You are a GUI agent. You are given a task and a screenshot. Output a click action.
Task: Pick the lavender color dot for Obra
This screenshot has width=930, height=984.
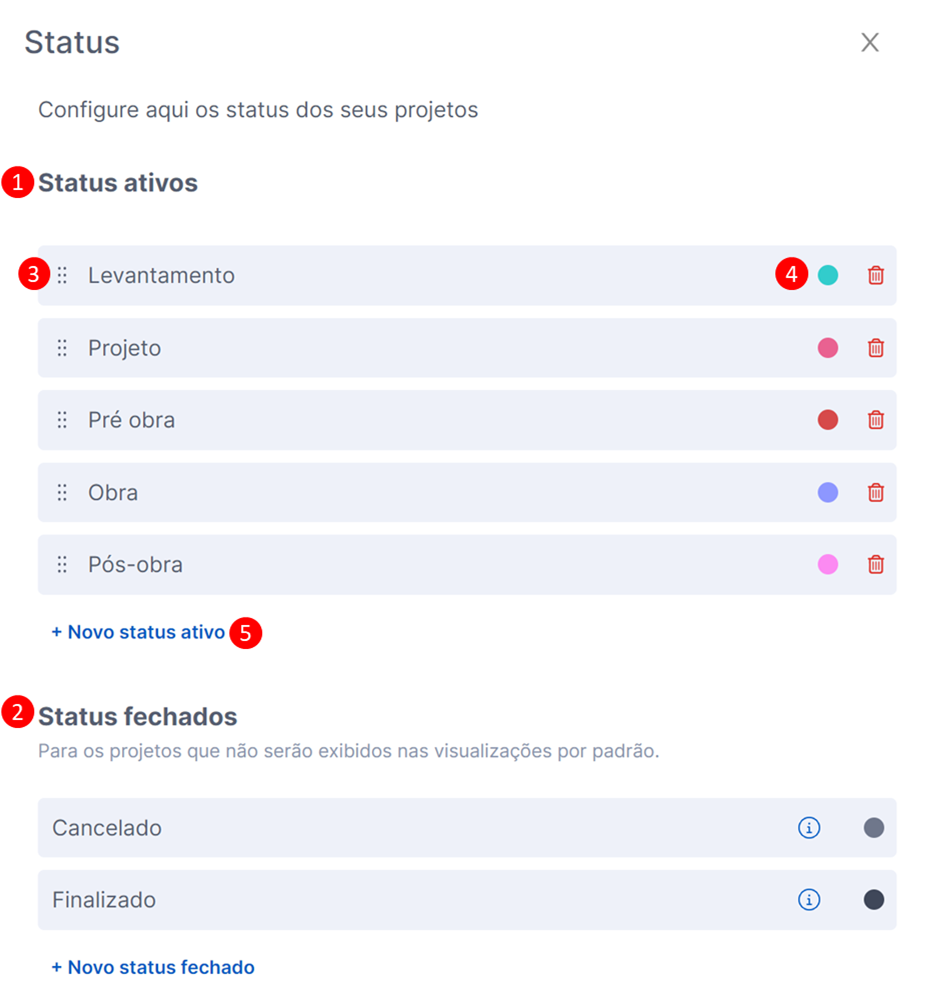(828, 492)
